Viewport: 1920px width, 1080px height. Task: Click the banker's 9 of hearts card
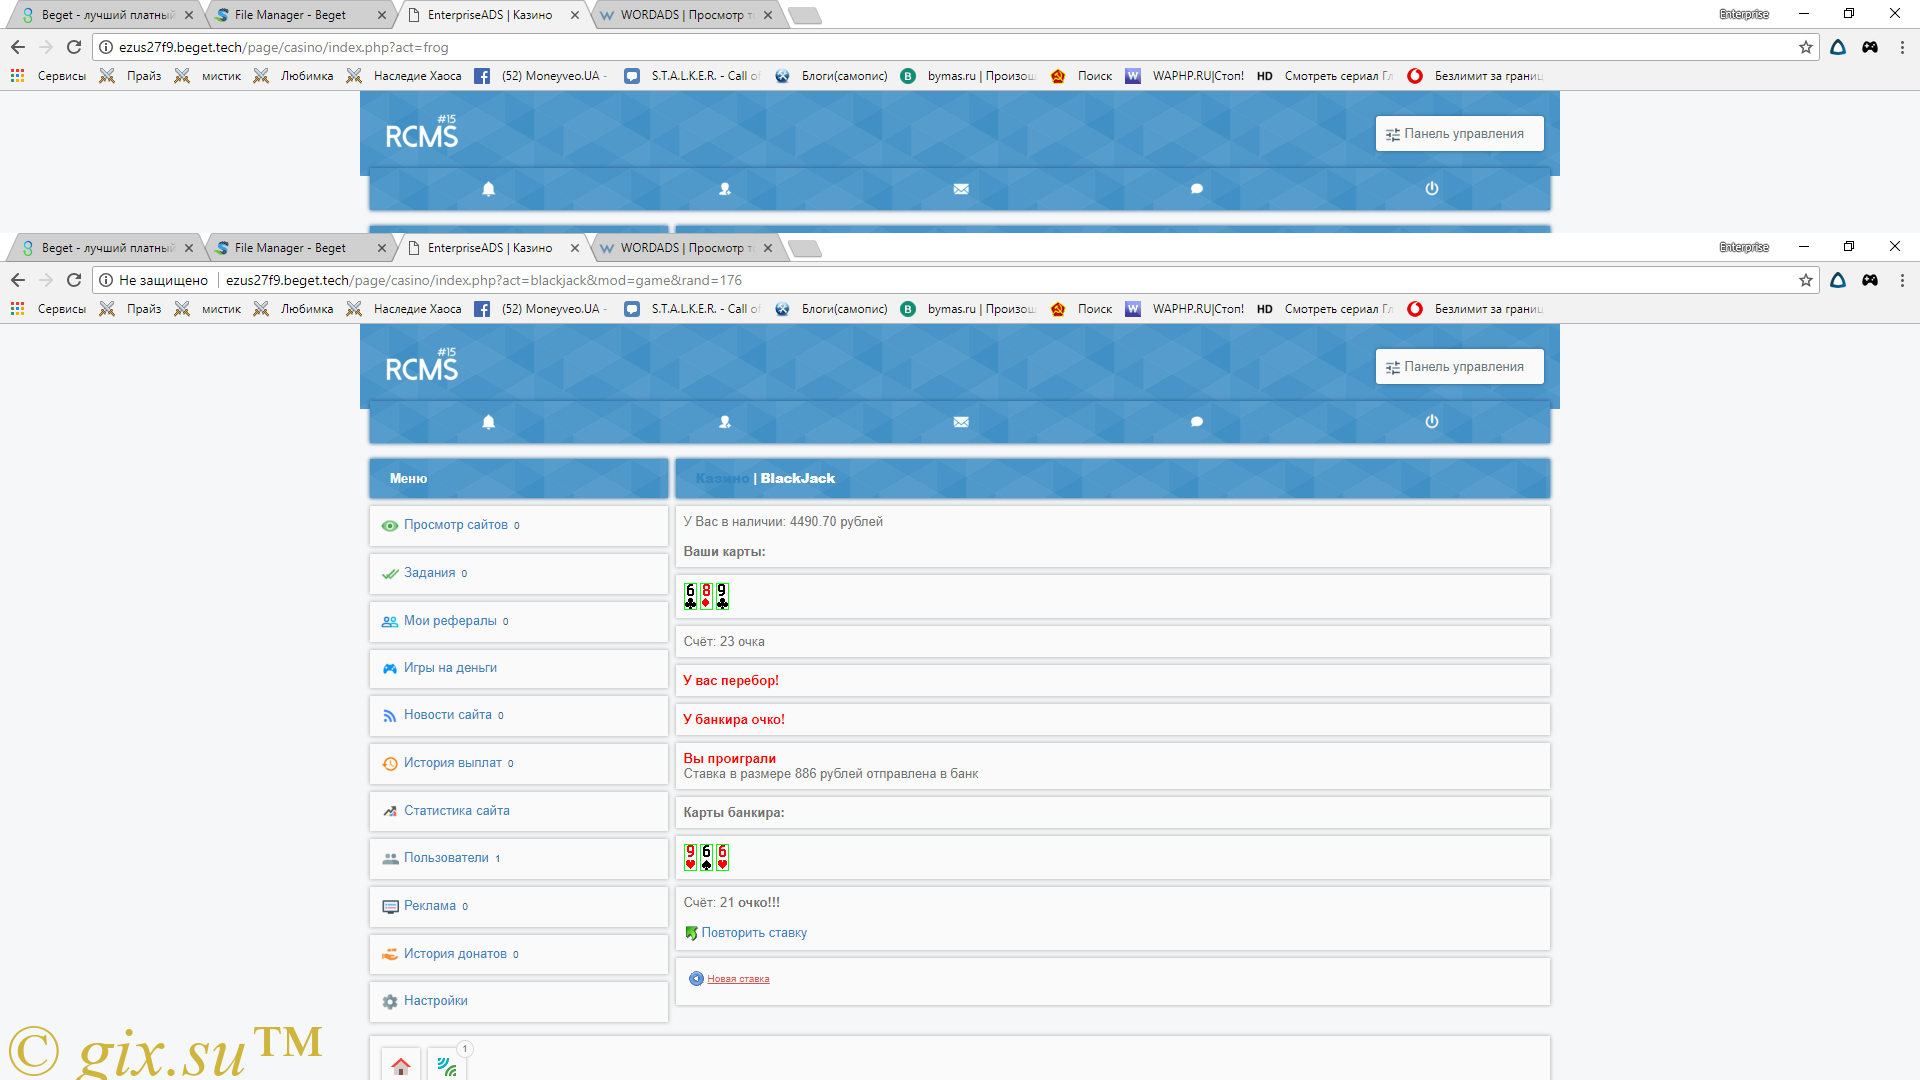click(690, 858)
